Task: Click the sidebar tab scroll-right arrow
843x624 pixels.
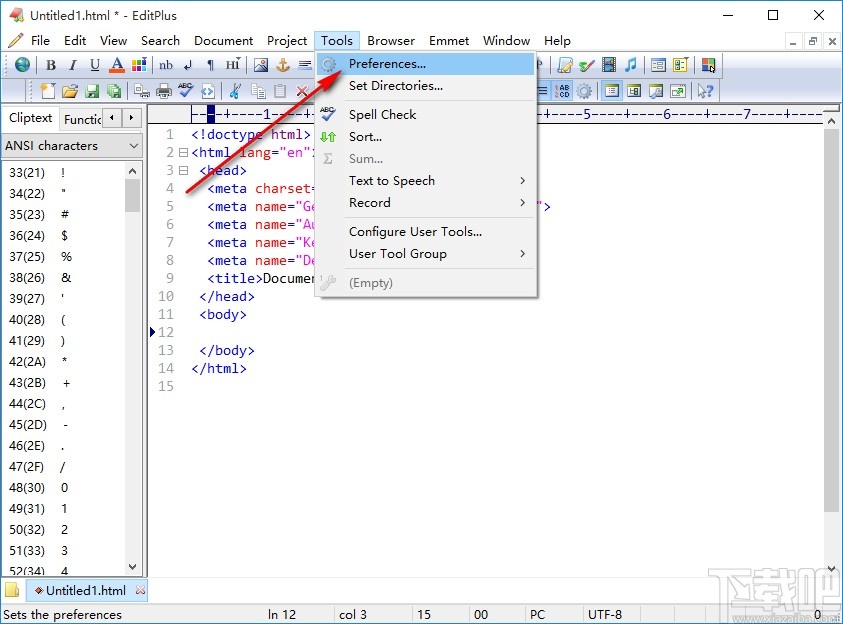Action: pos(131,118)
